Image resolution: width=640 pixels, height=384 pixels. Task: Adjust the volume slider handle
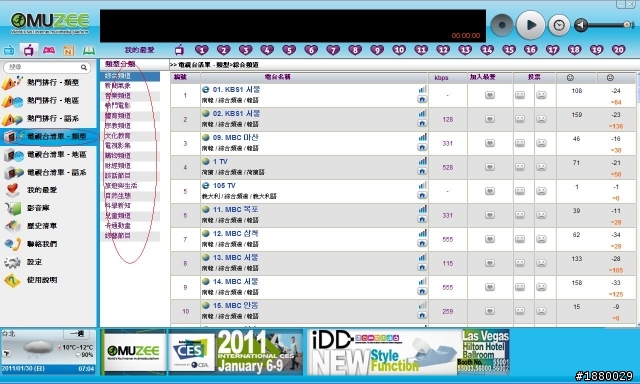tap(628, 25)
